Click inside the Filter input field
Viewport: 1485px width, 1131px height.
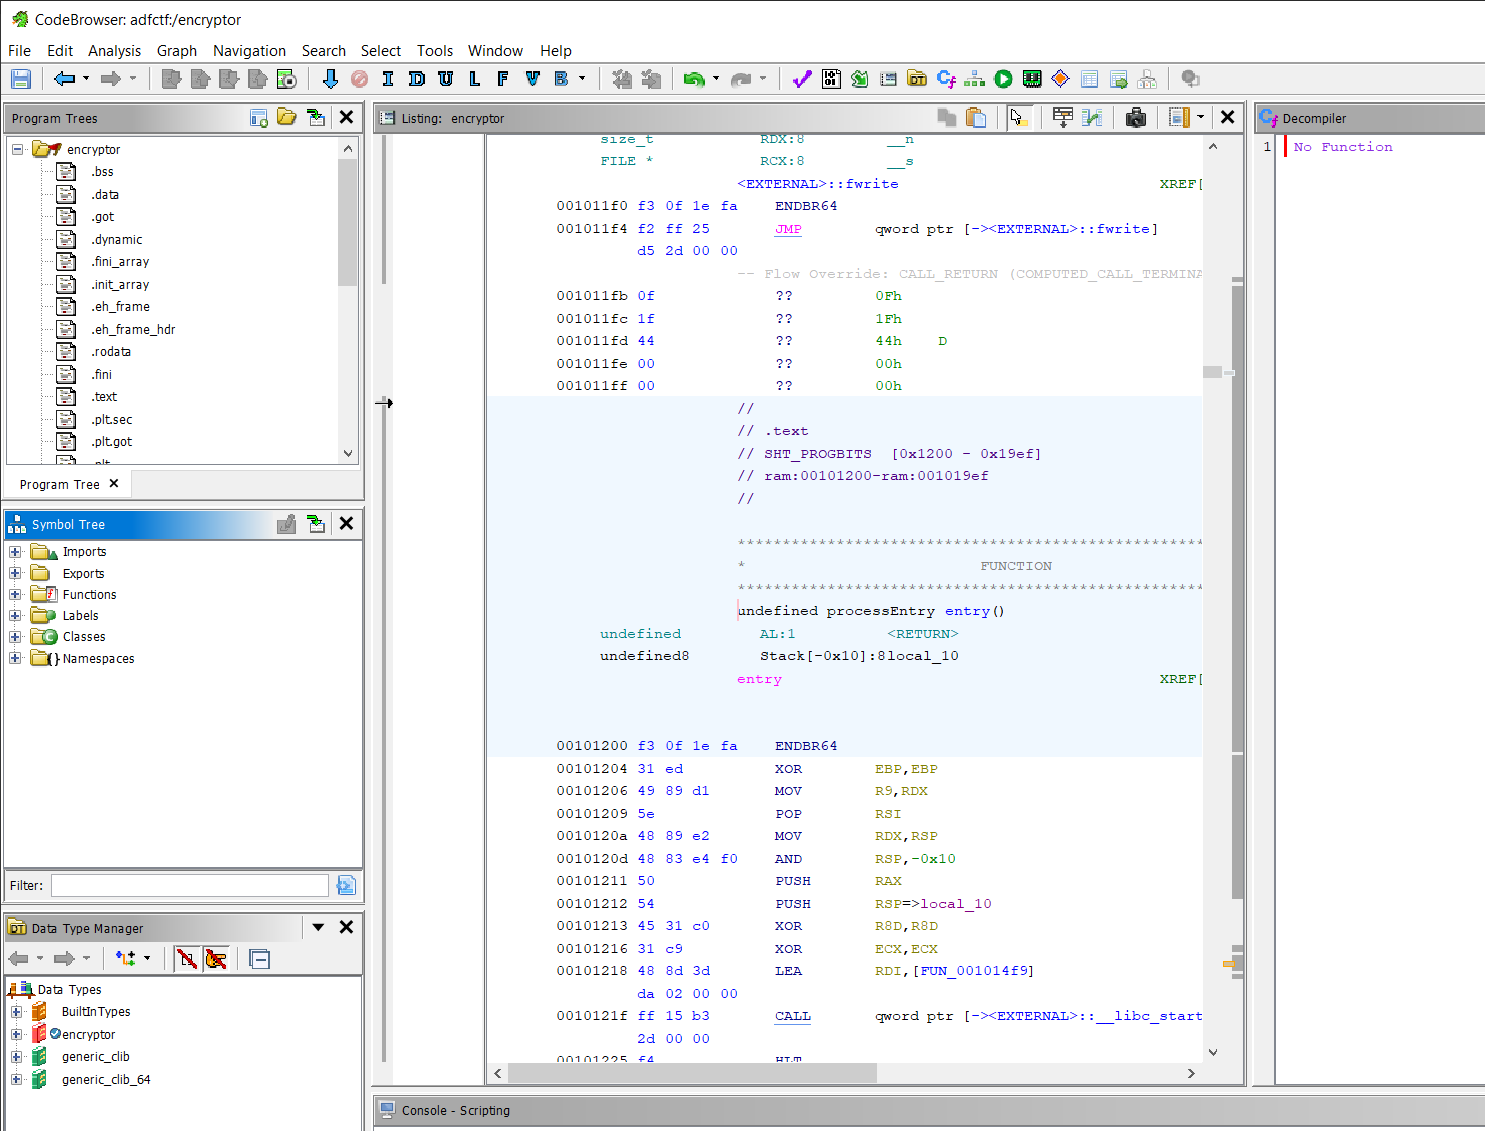(190, 885)
